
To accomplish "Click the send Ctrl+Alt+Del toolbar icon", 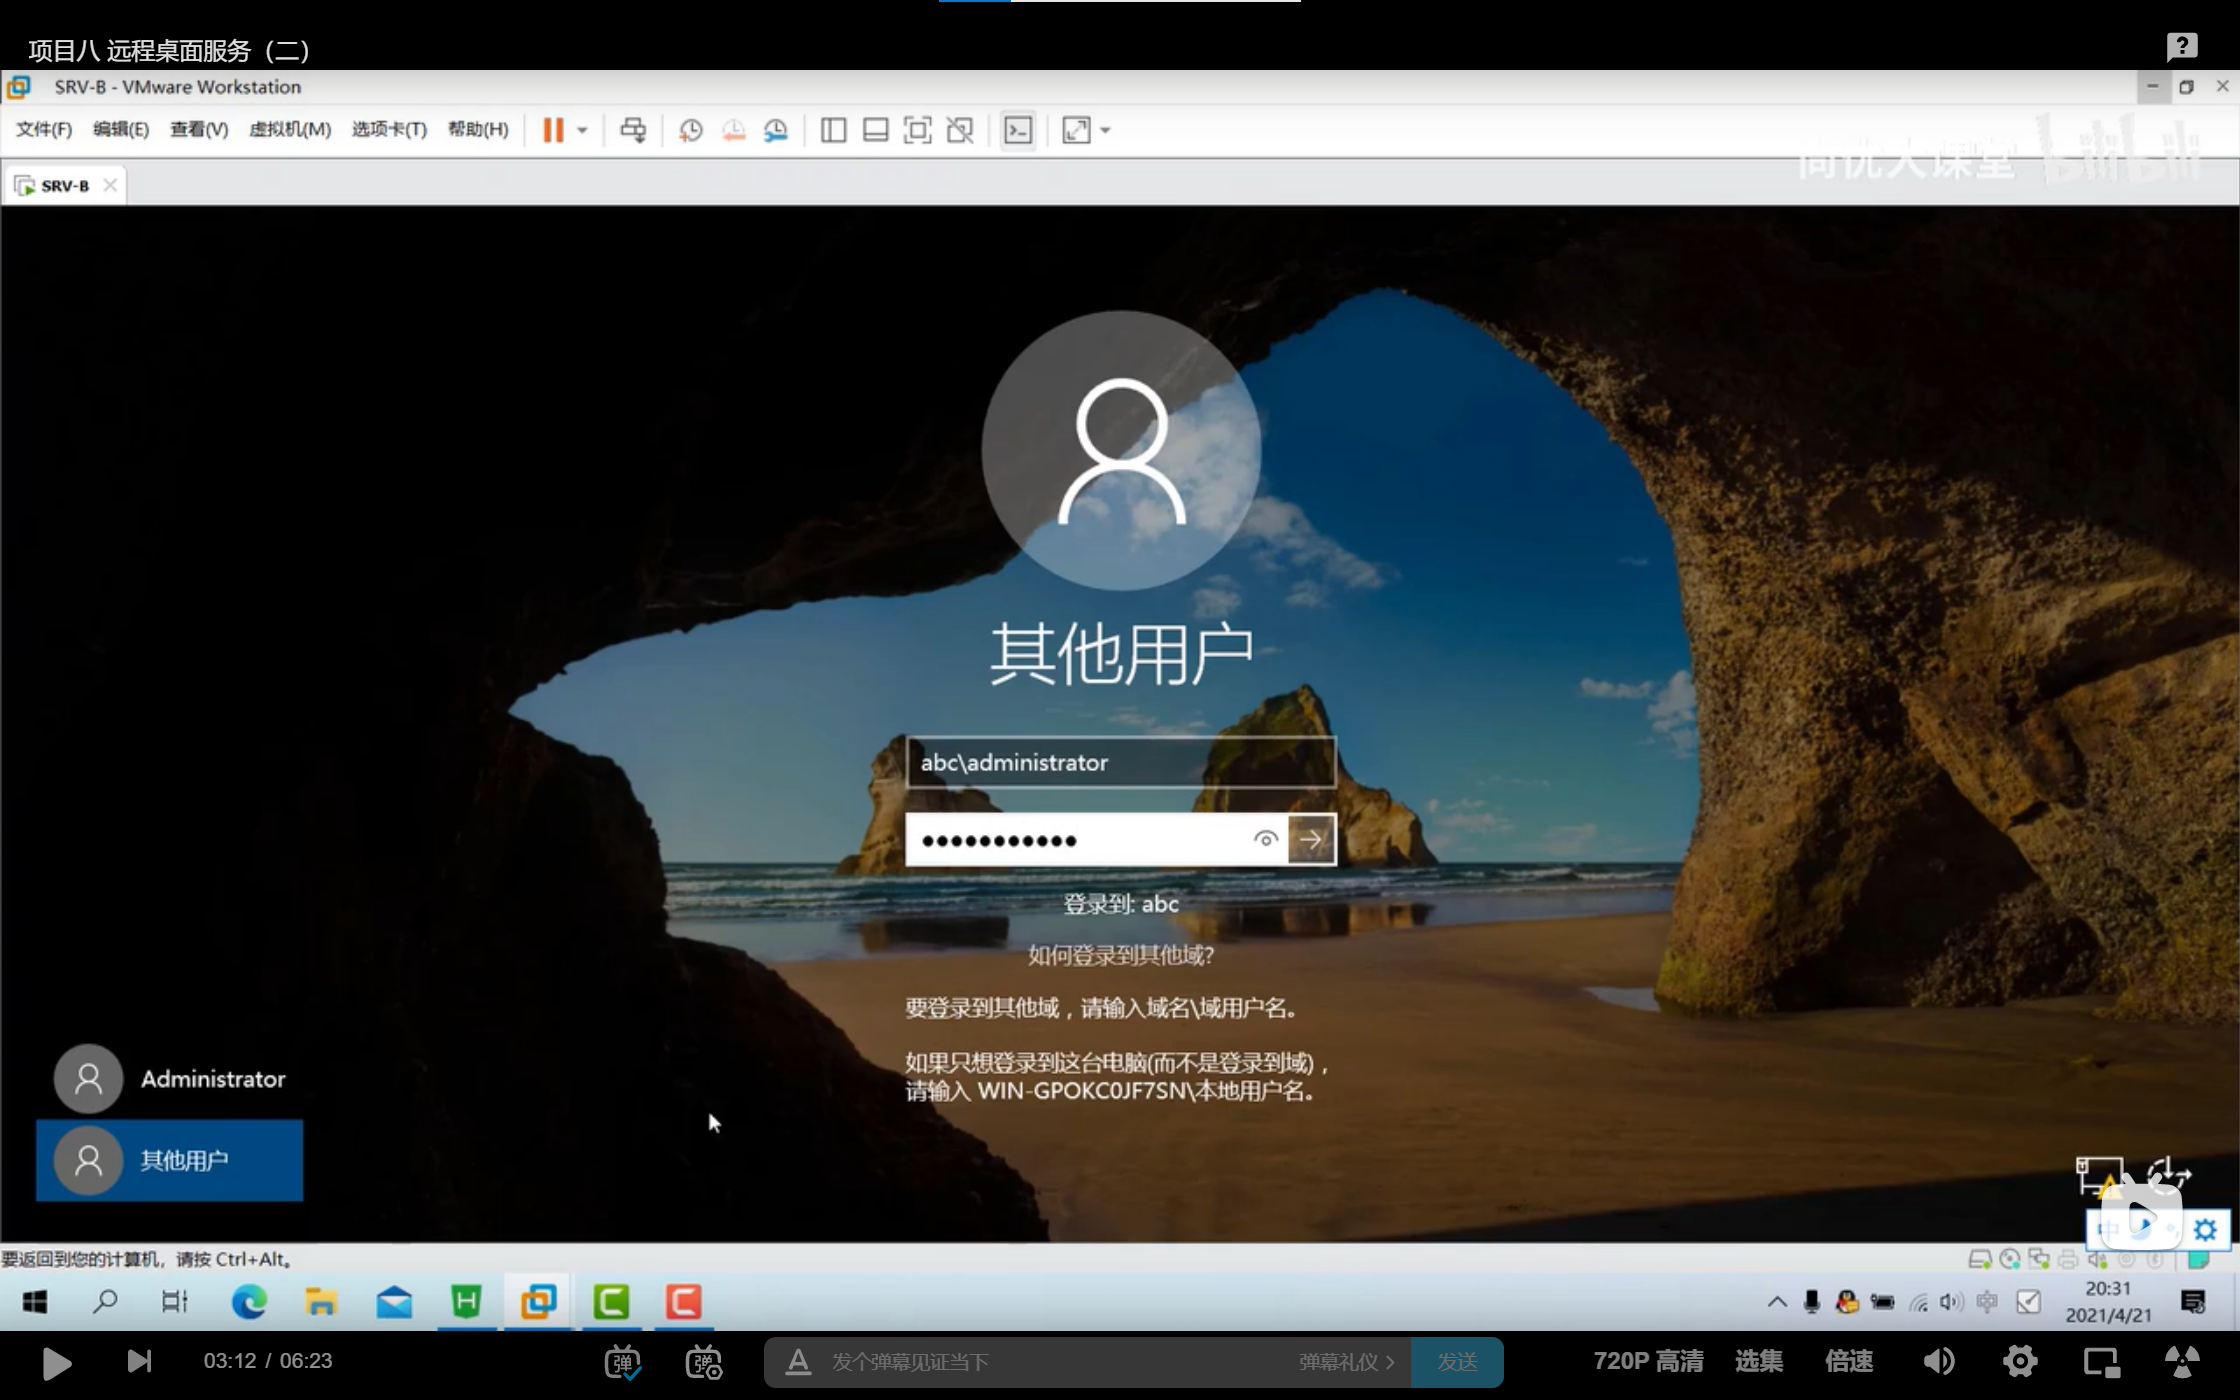I will 633,130.
